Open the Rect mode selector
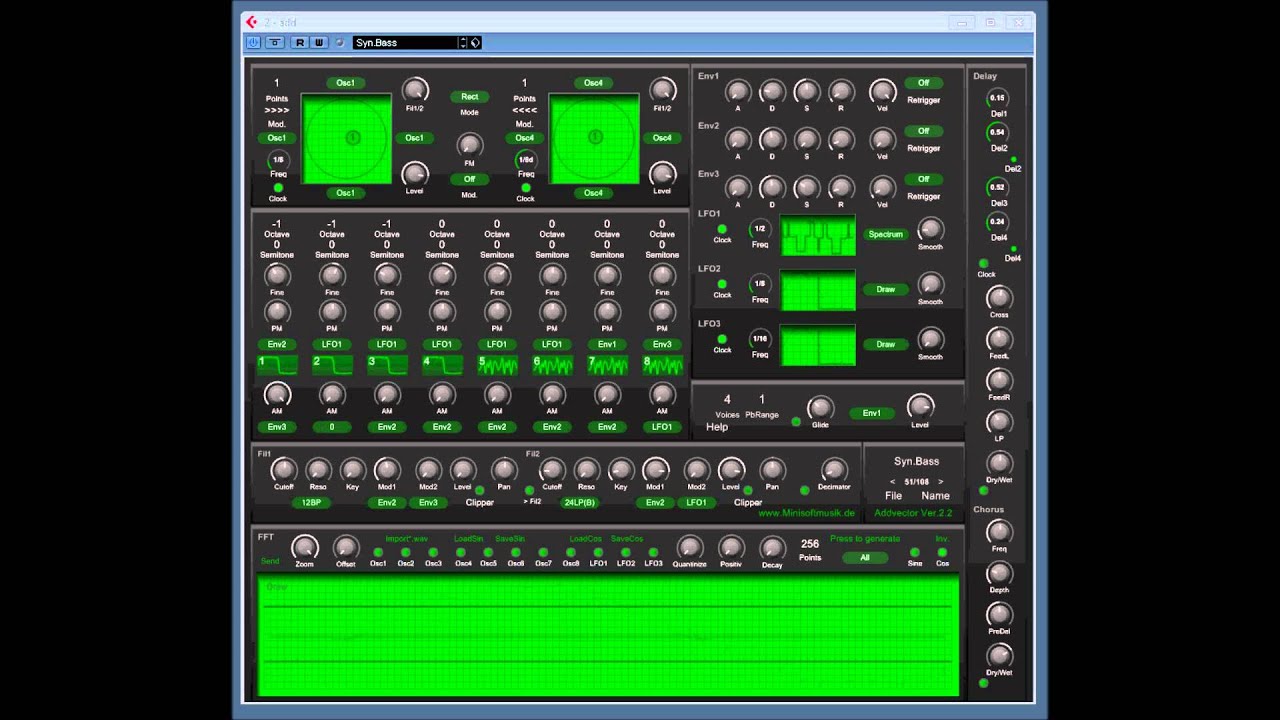Viewport: 1280px width, 720px height. click(x=469, y=97)
